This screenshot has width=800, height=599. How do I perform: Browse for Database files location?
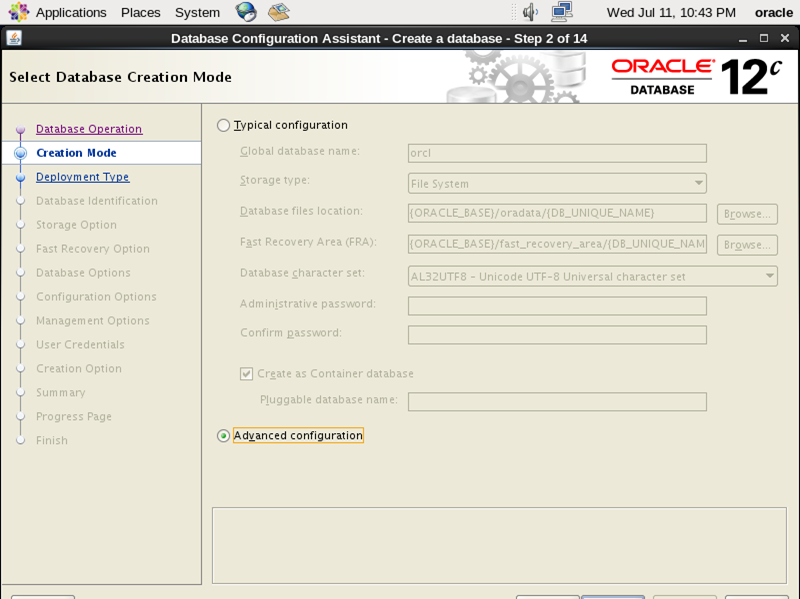[747, 214]
